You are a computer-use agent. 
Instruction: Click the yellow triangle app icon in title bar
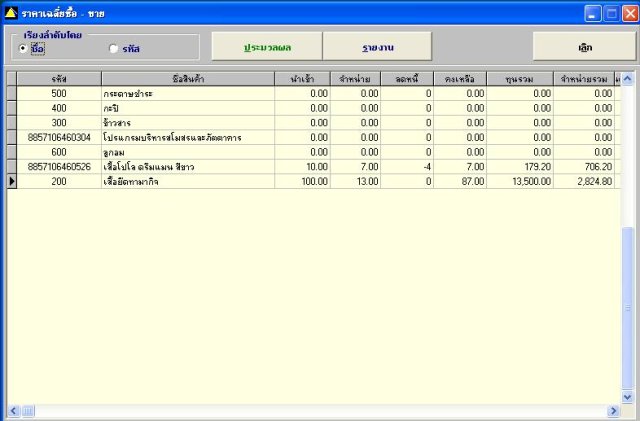coord(11,13)
